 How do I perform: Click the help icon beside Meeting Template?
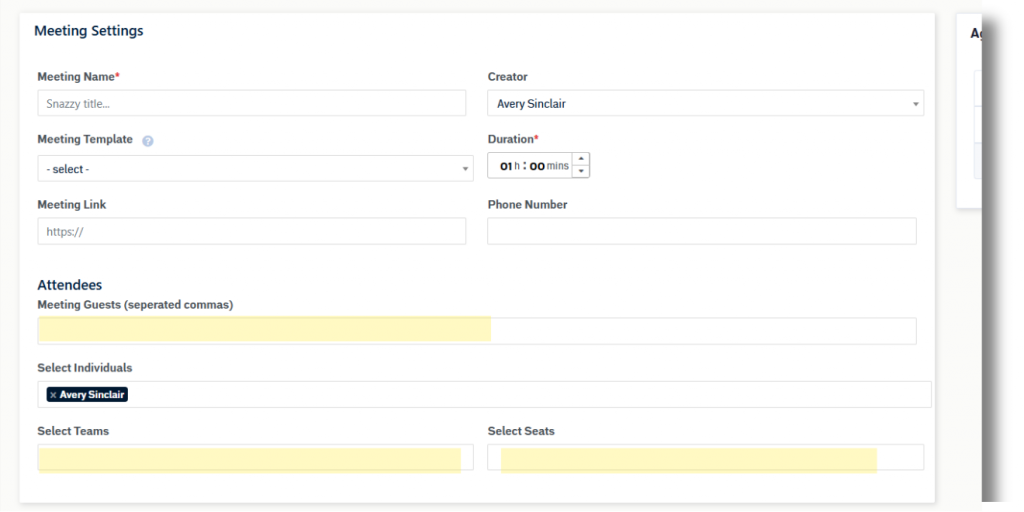[x=148, y=141]
